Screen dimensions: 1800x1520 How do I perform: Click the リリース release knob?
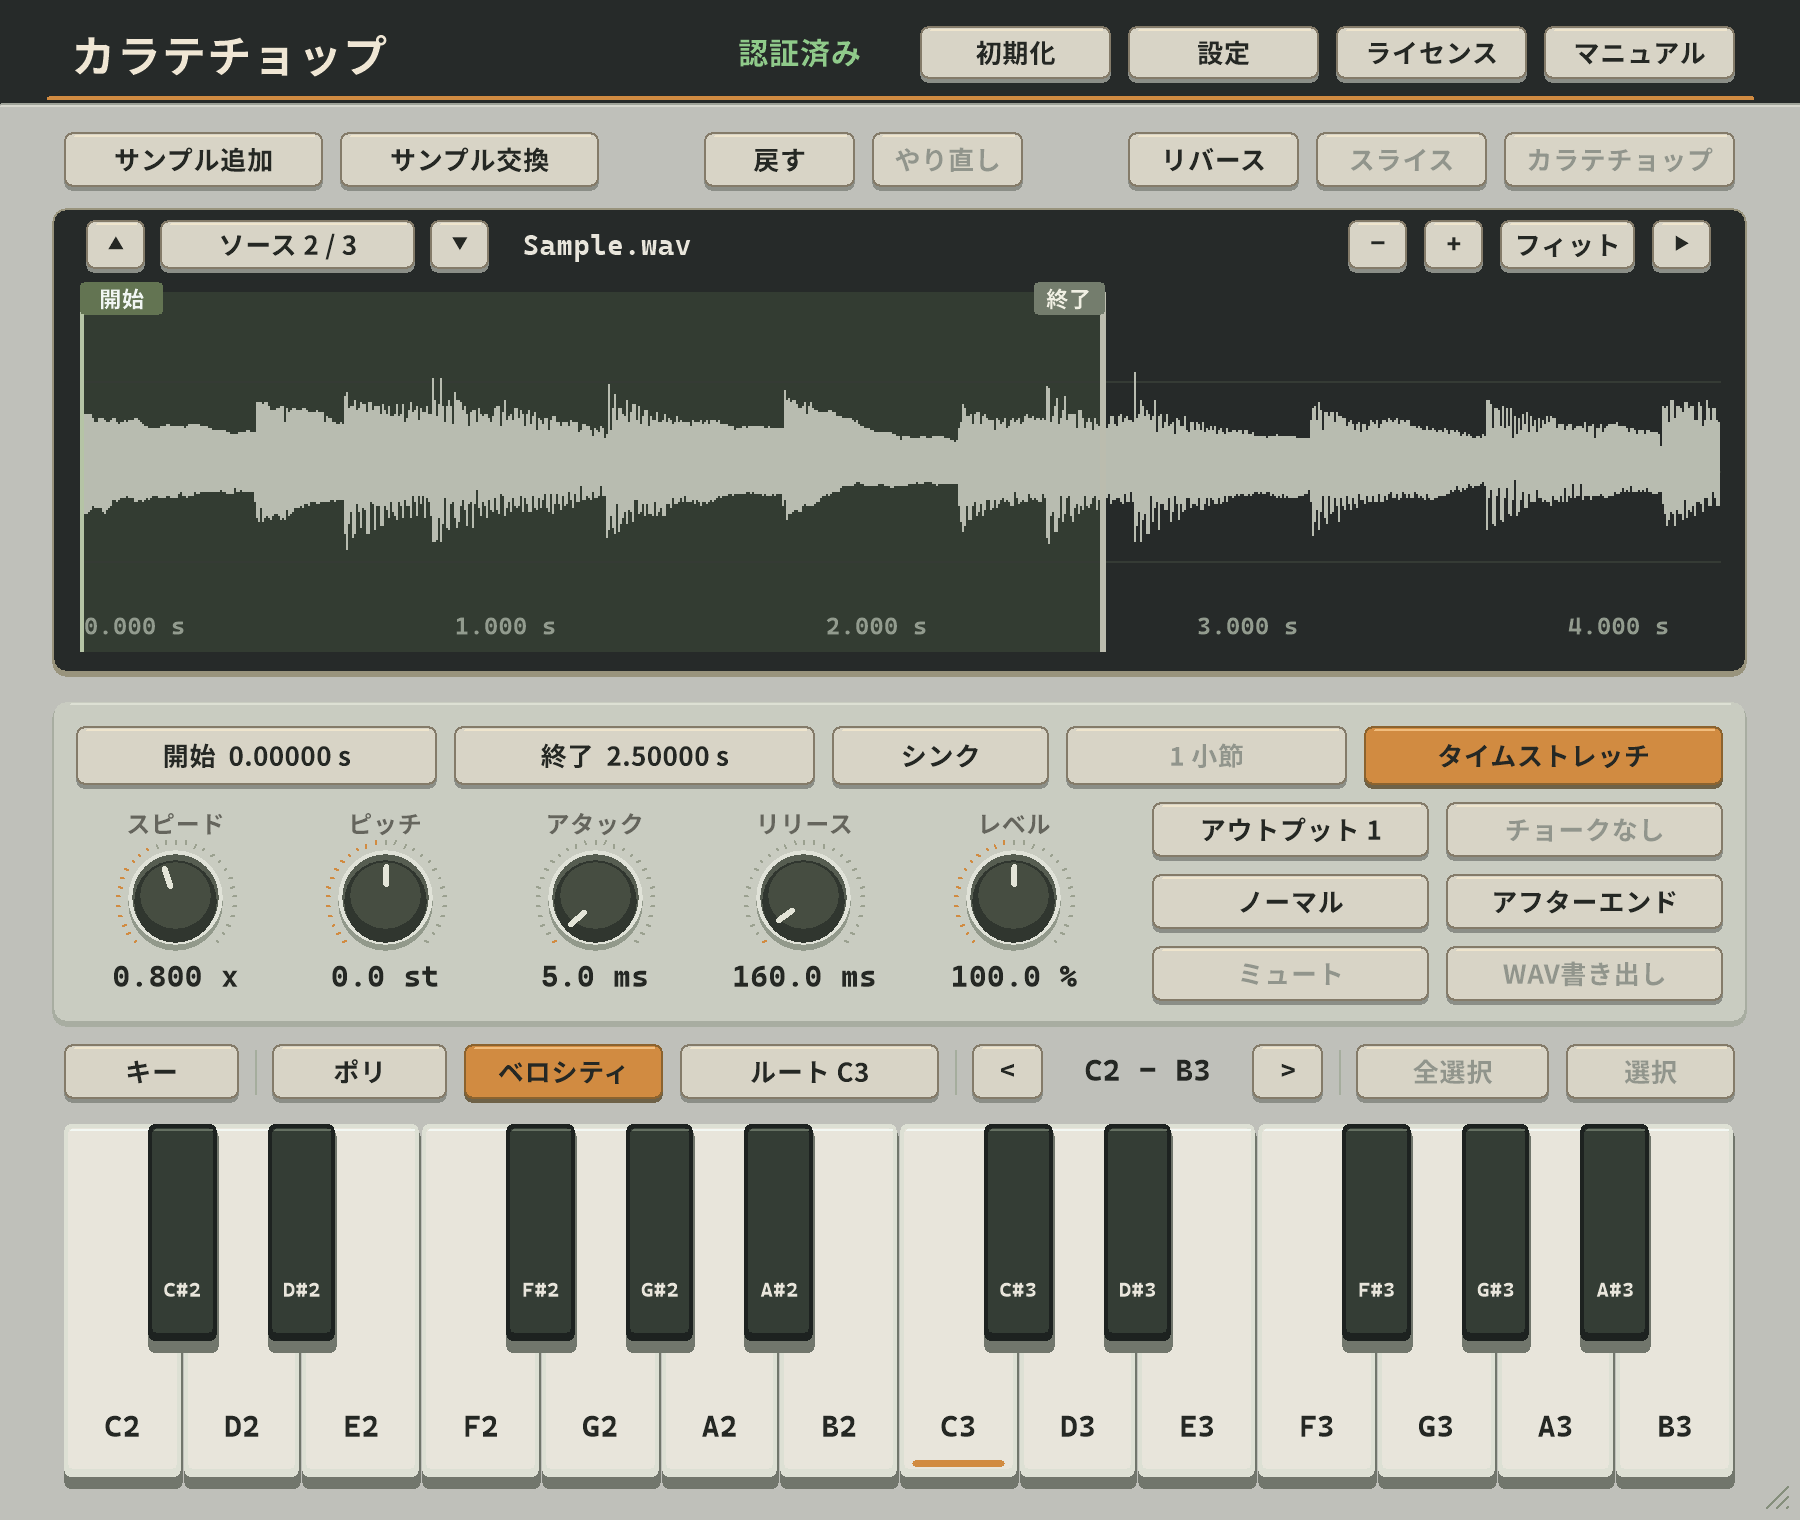804,898
